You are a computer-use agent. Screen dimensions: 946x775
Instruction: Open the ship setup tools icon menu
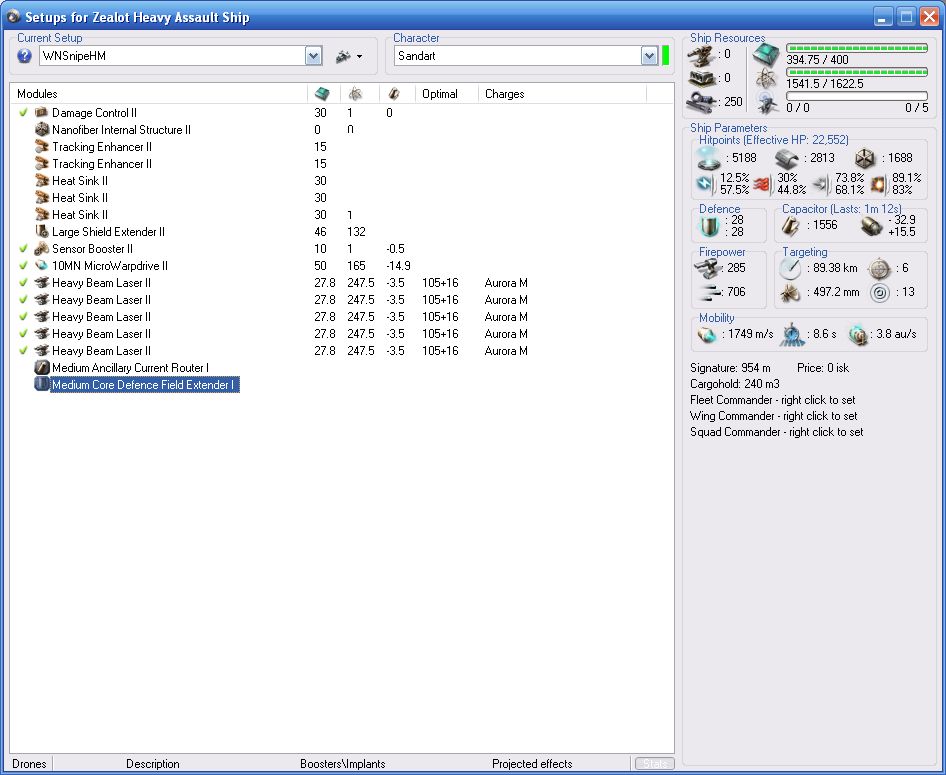[x=349, y=56]
